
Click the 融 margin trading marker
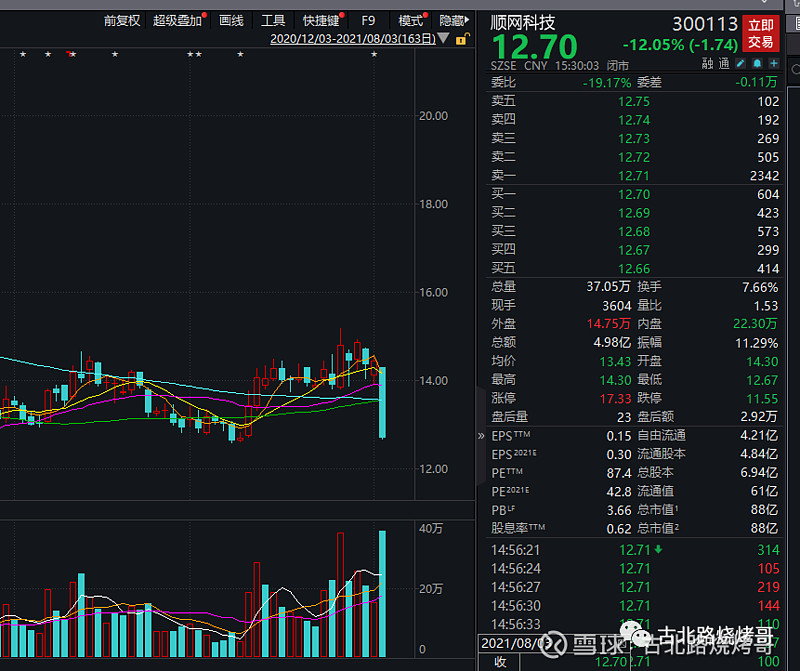pos(707,64)
